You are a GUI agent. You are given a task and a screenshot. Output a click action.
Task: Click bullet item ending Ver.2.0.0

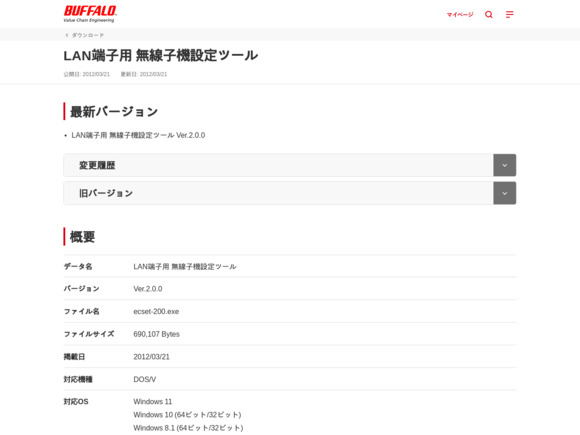tap(138, 135)
